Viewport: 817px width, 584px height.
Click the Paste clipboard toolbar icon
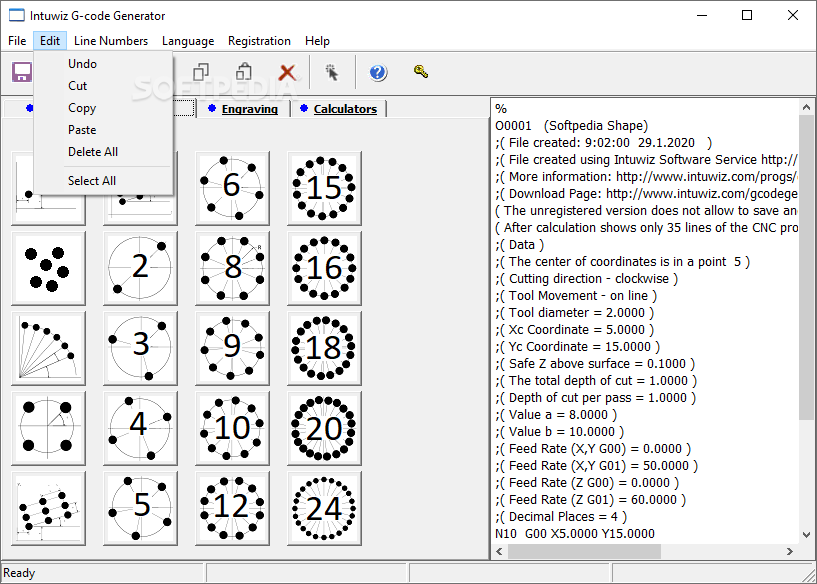point(244,72)
